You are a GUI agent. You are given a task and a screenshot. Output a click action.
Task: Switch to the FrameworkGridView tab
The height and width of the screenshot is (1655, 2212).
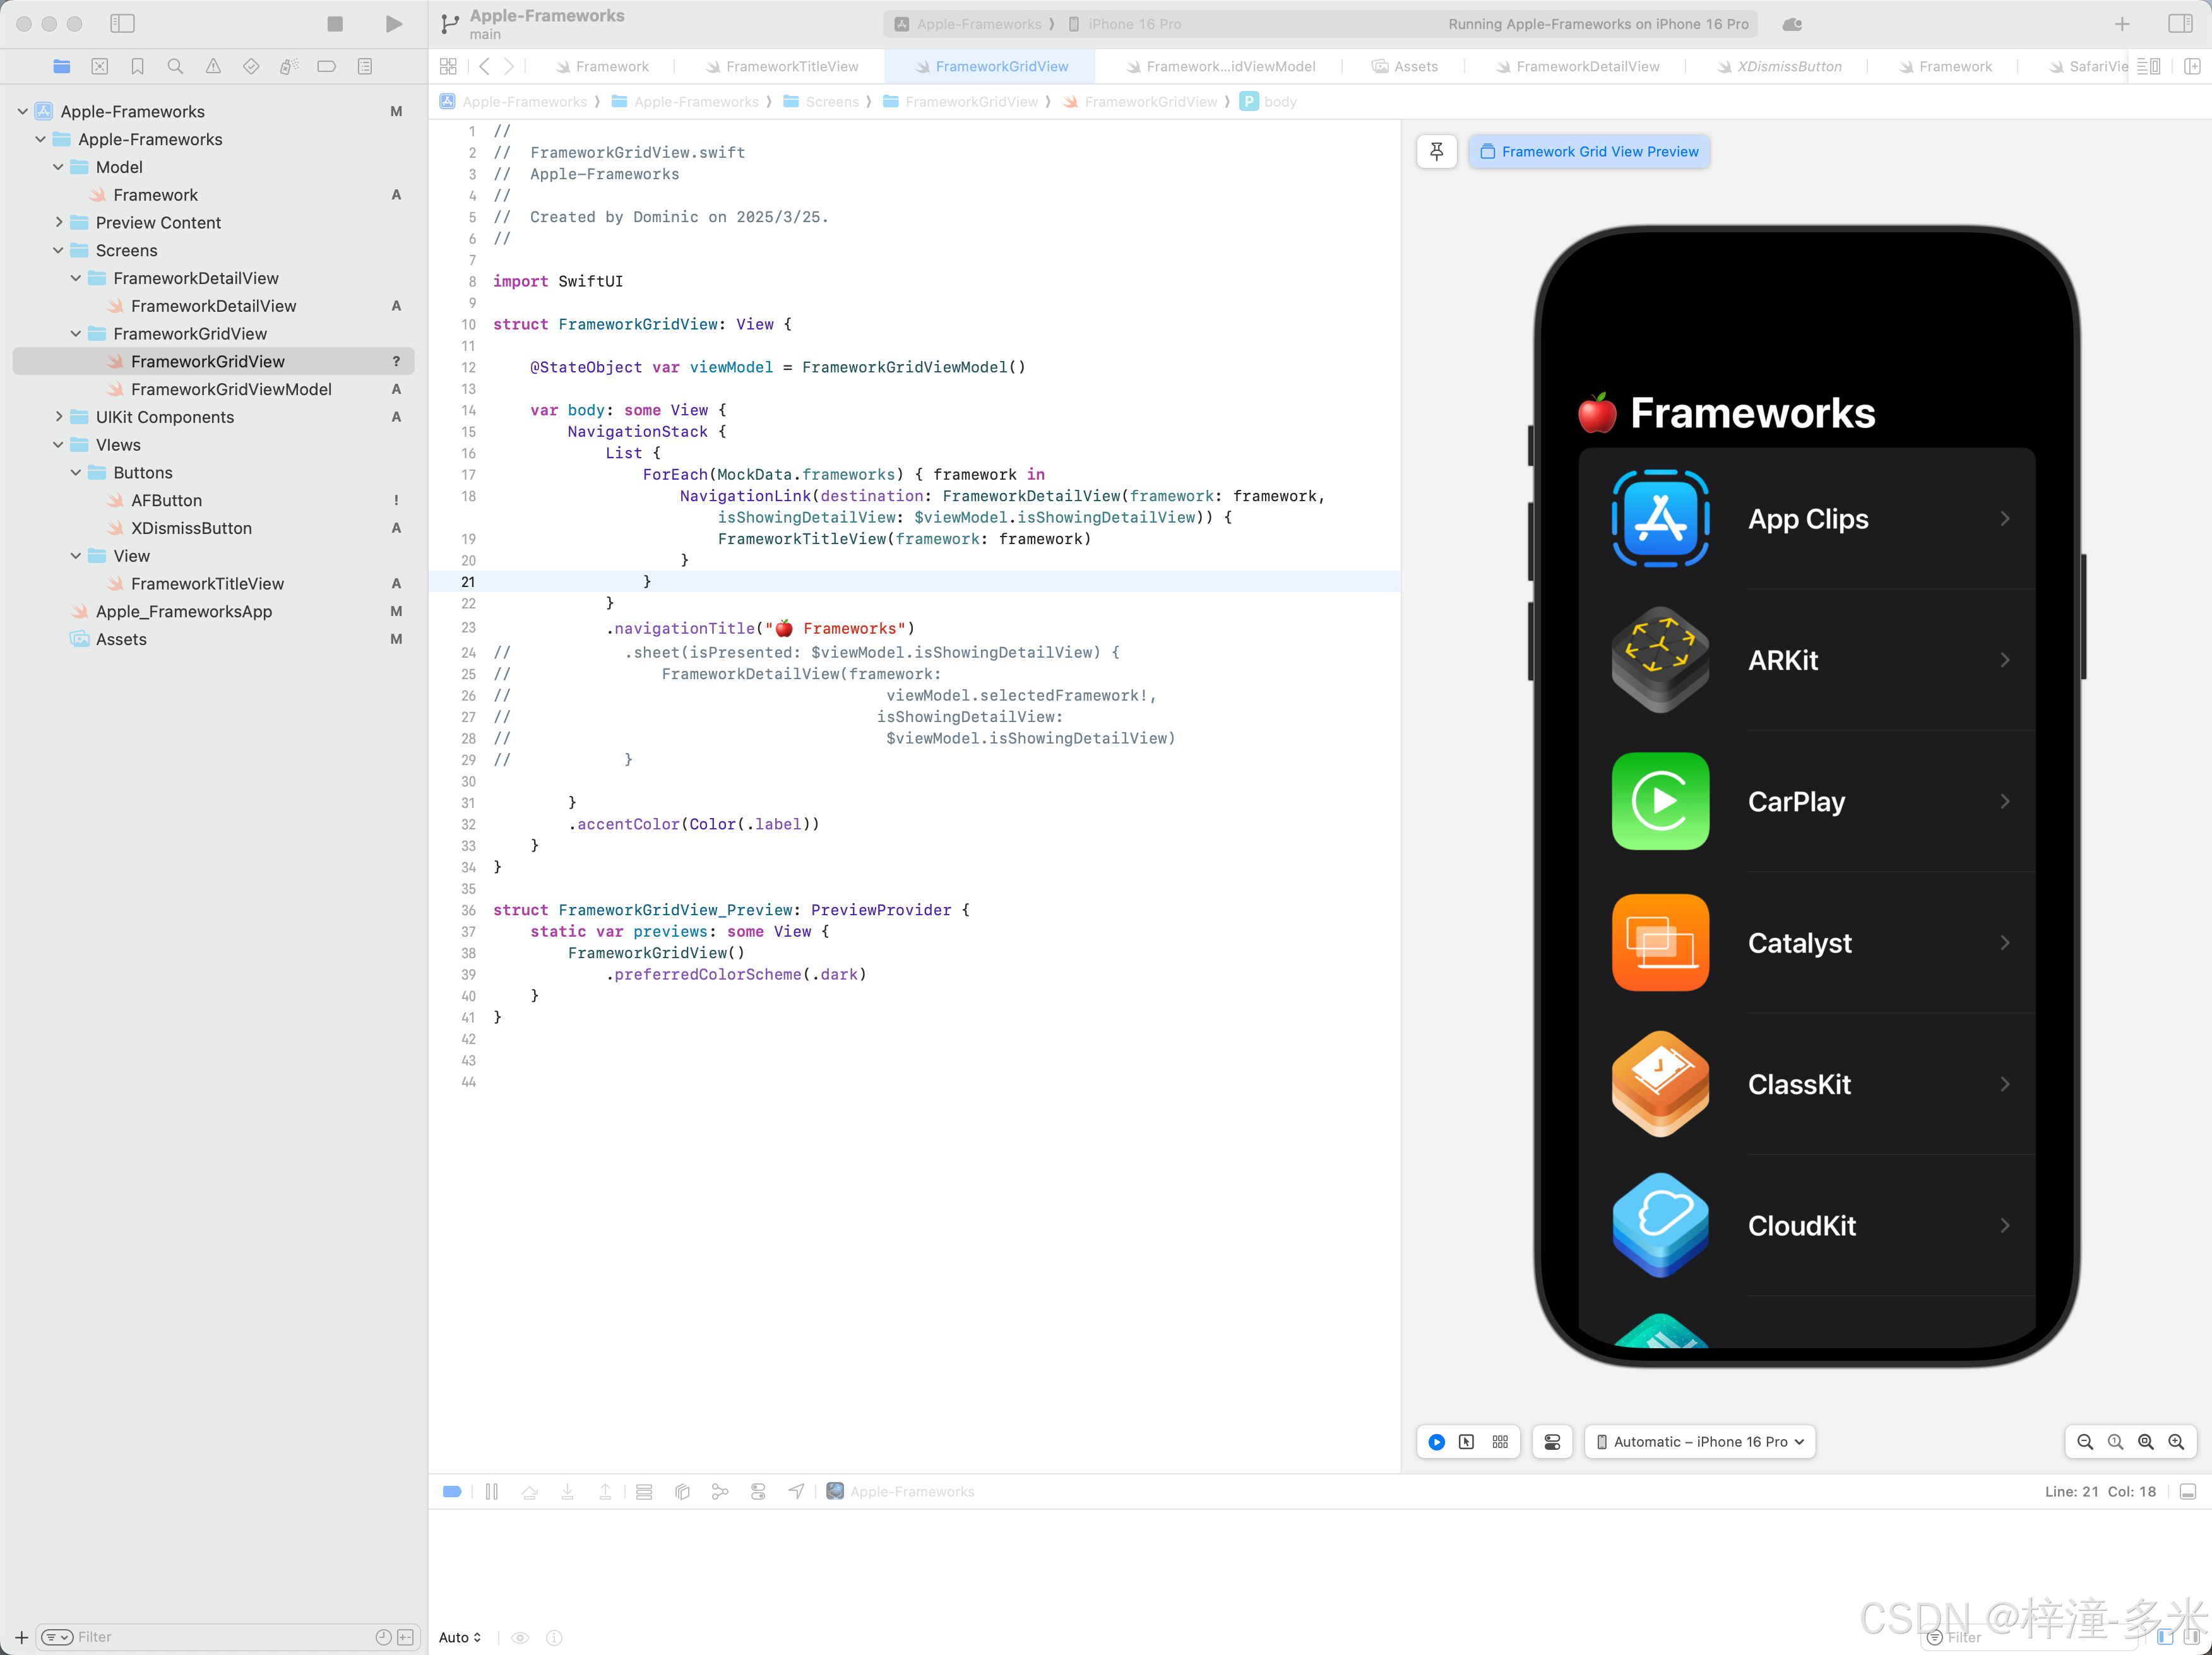coord(990,67)
